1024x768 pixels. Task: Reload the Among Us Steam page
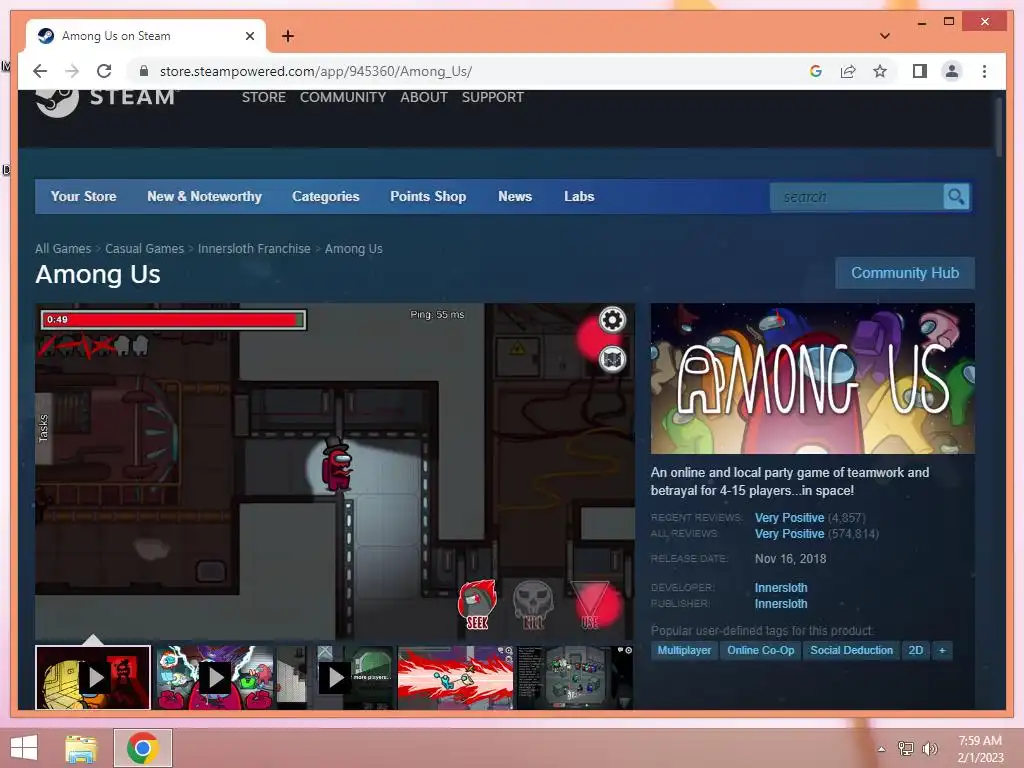click(x=104, y=71)
